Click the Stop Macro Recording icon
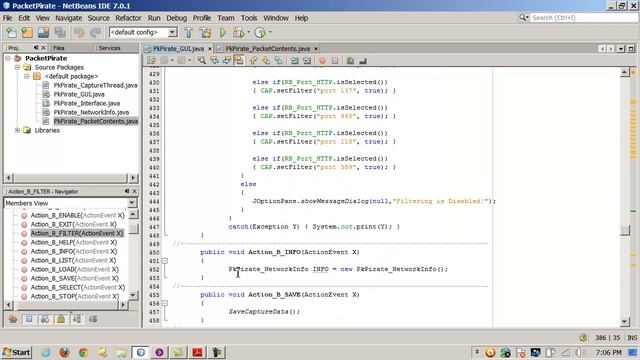Screen dimensions: 640x360 pyautogui.click(x=335, y=60)
